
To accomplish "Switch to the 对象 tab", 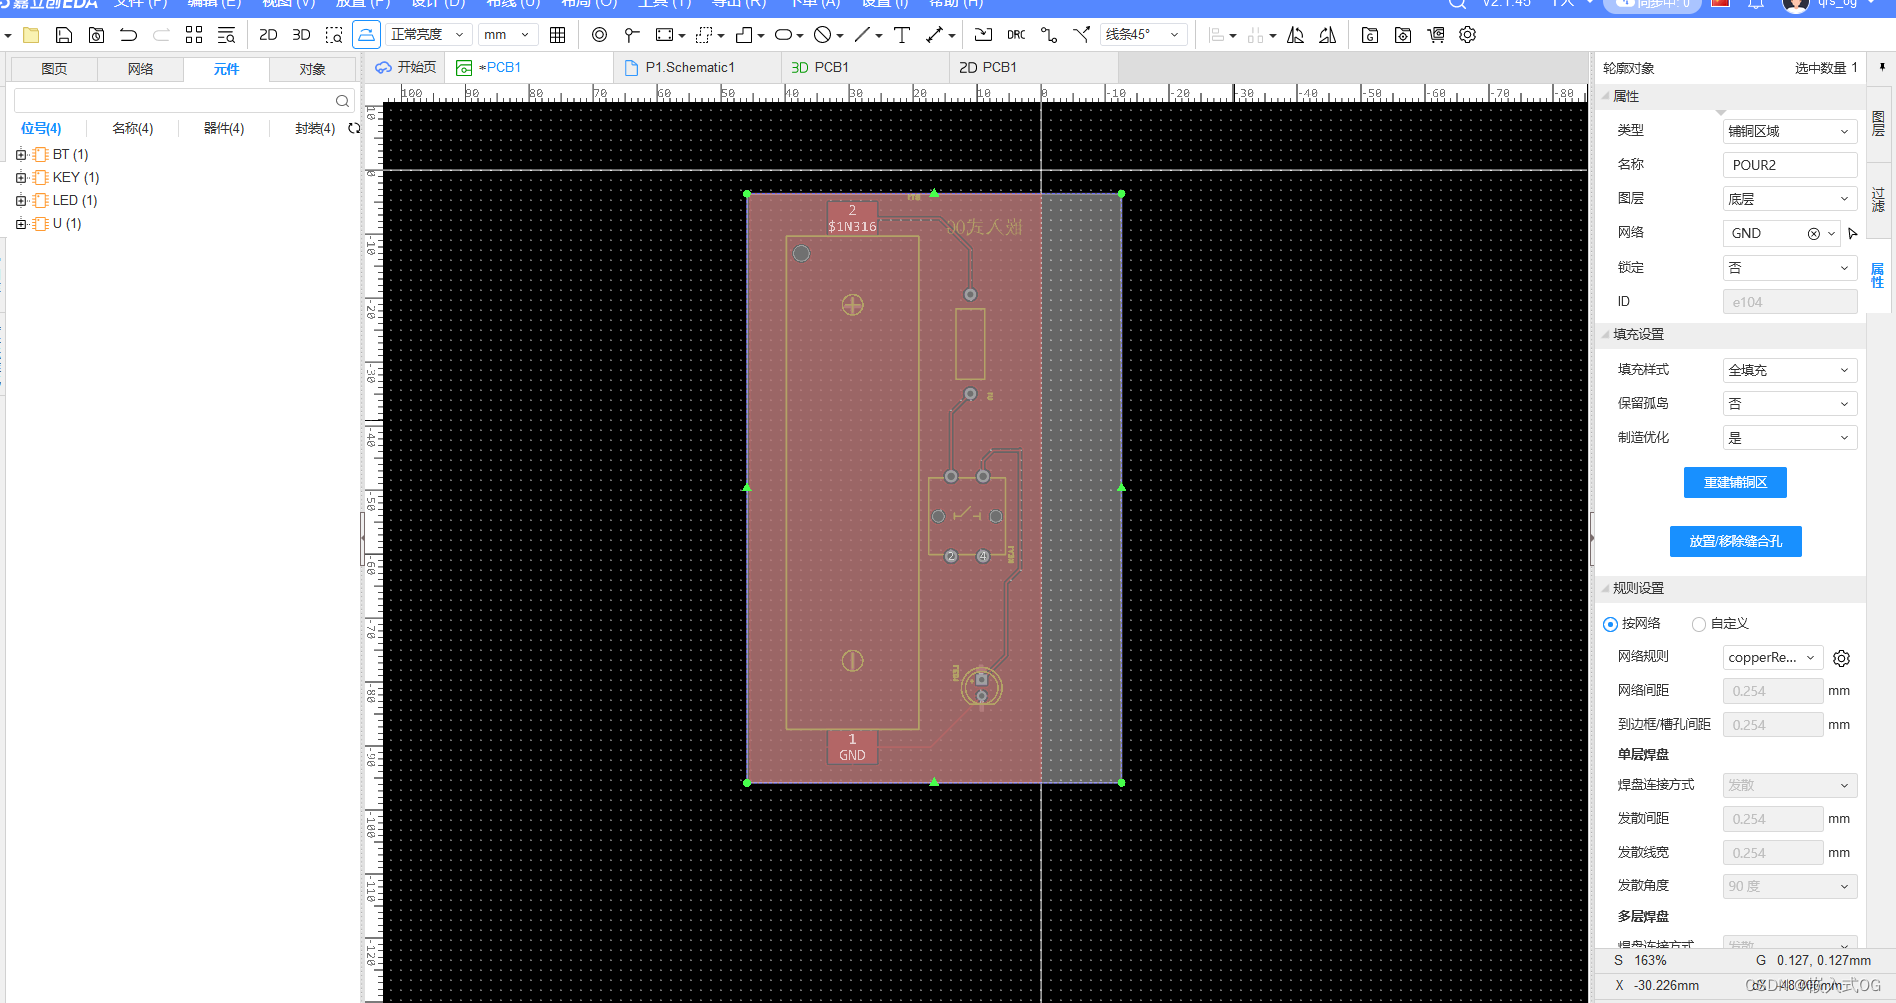I will [x=313, y=69].
